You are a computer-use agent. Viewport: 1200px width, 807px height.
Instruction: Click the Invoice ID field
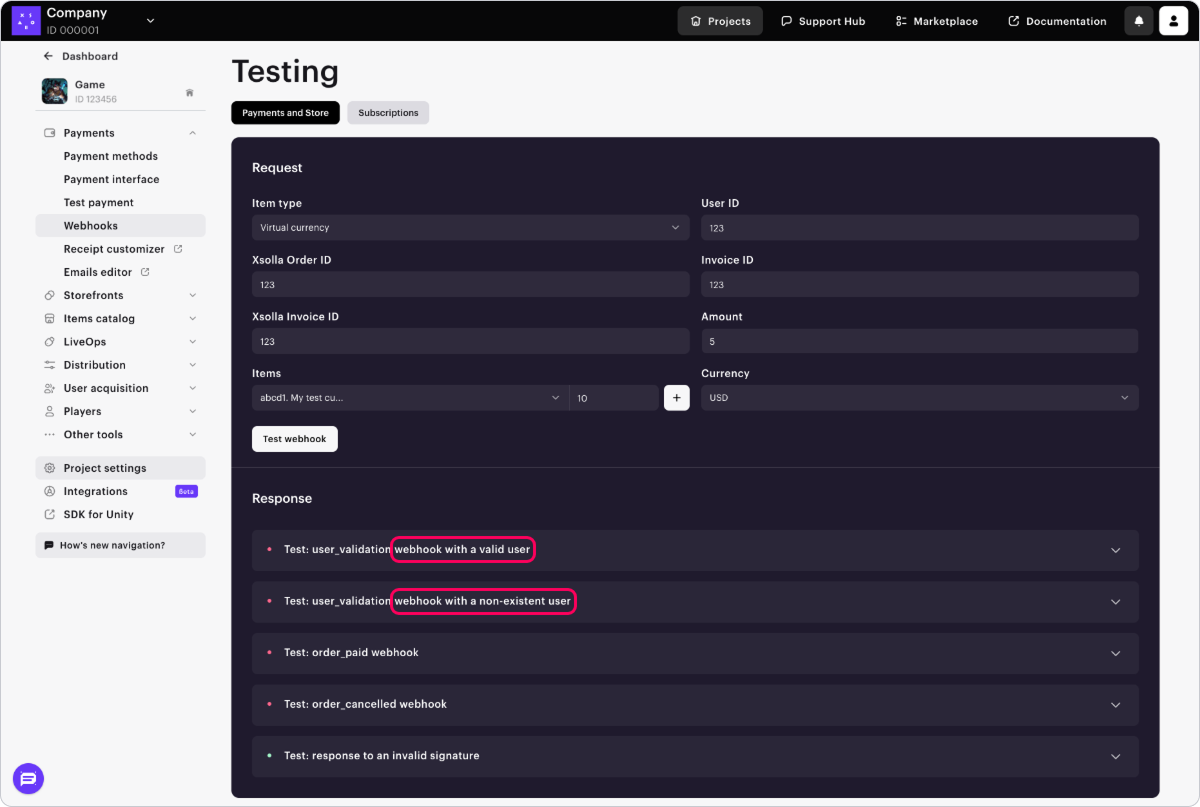(x=920, y=285)
